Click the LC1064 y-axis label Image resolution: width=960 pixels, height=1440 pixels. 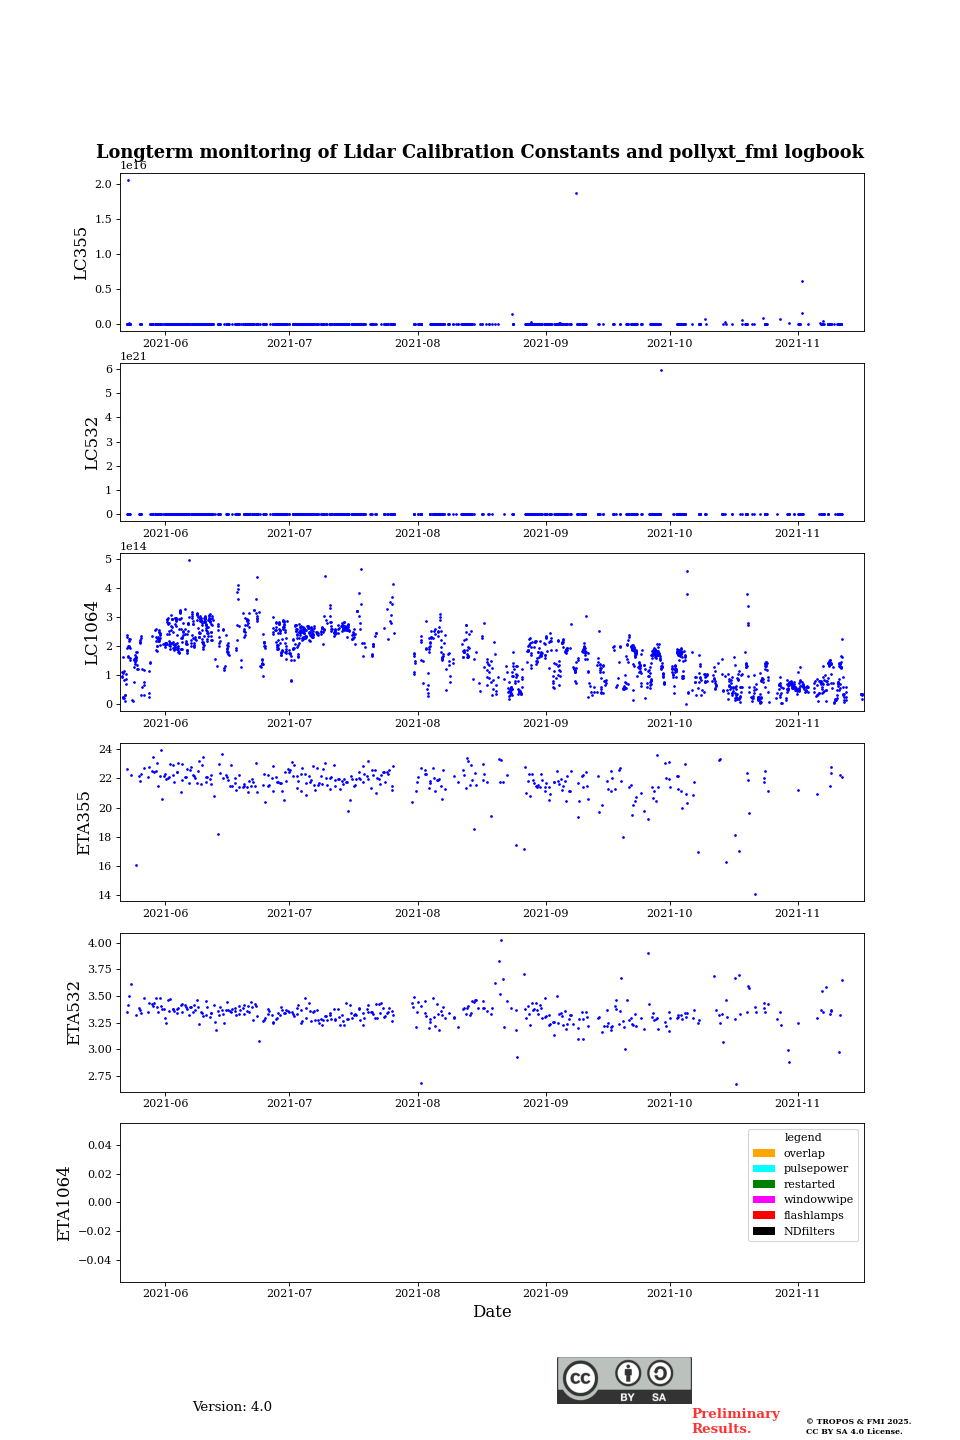tap(92, 632)
